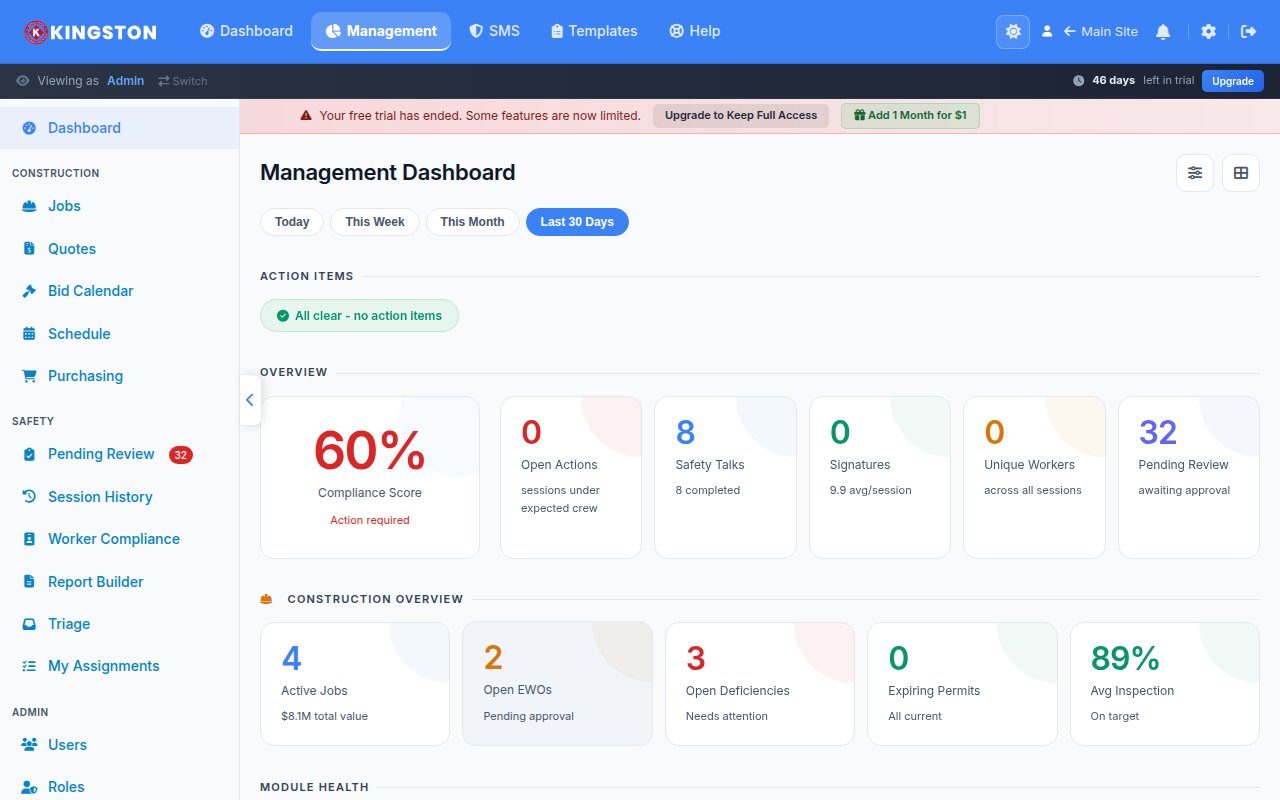Screen dimensions: 1280x800
Task: Open the Open Actions card
Action: click(571, 477)
